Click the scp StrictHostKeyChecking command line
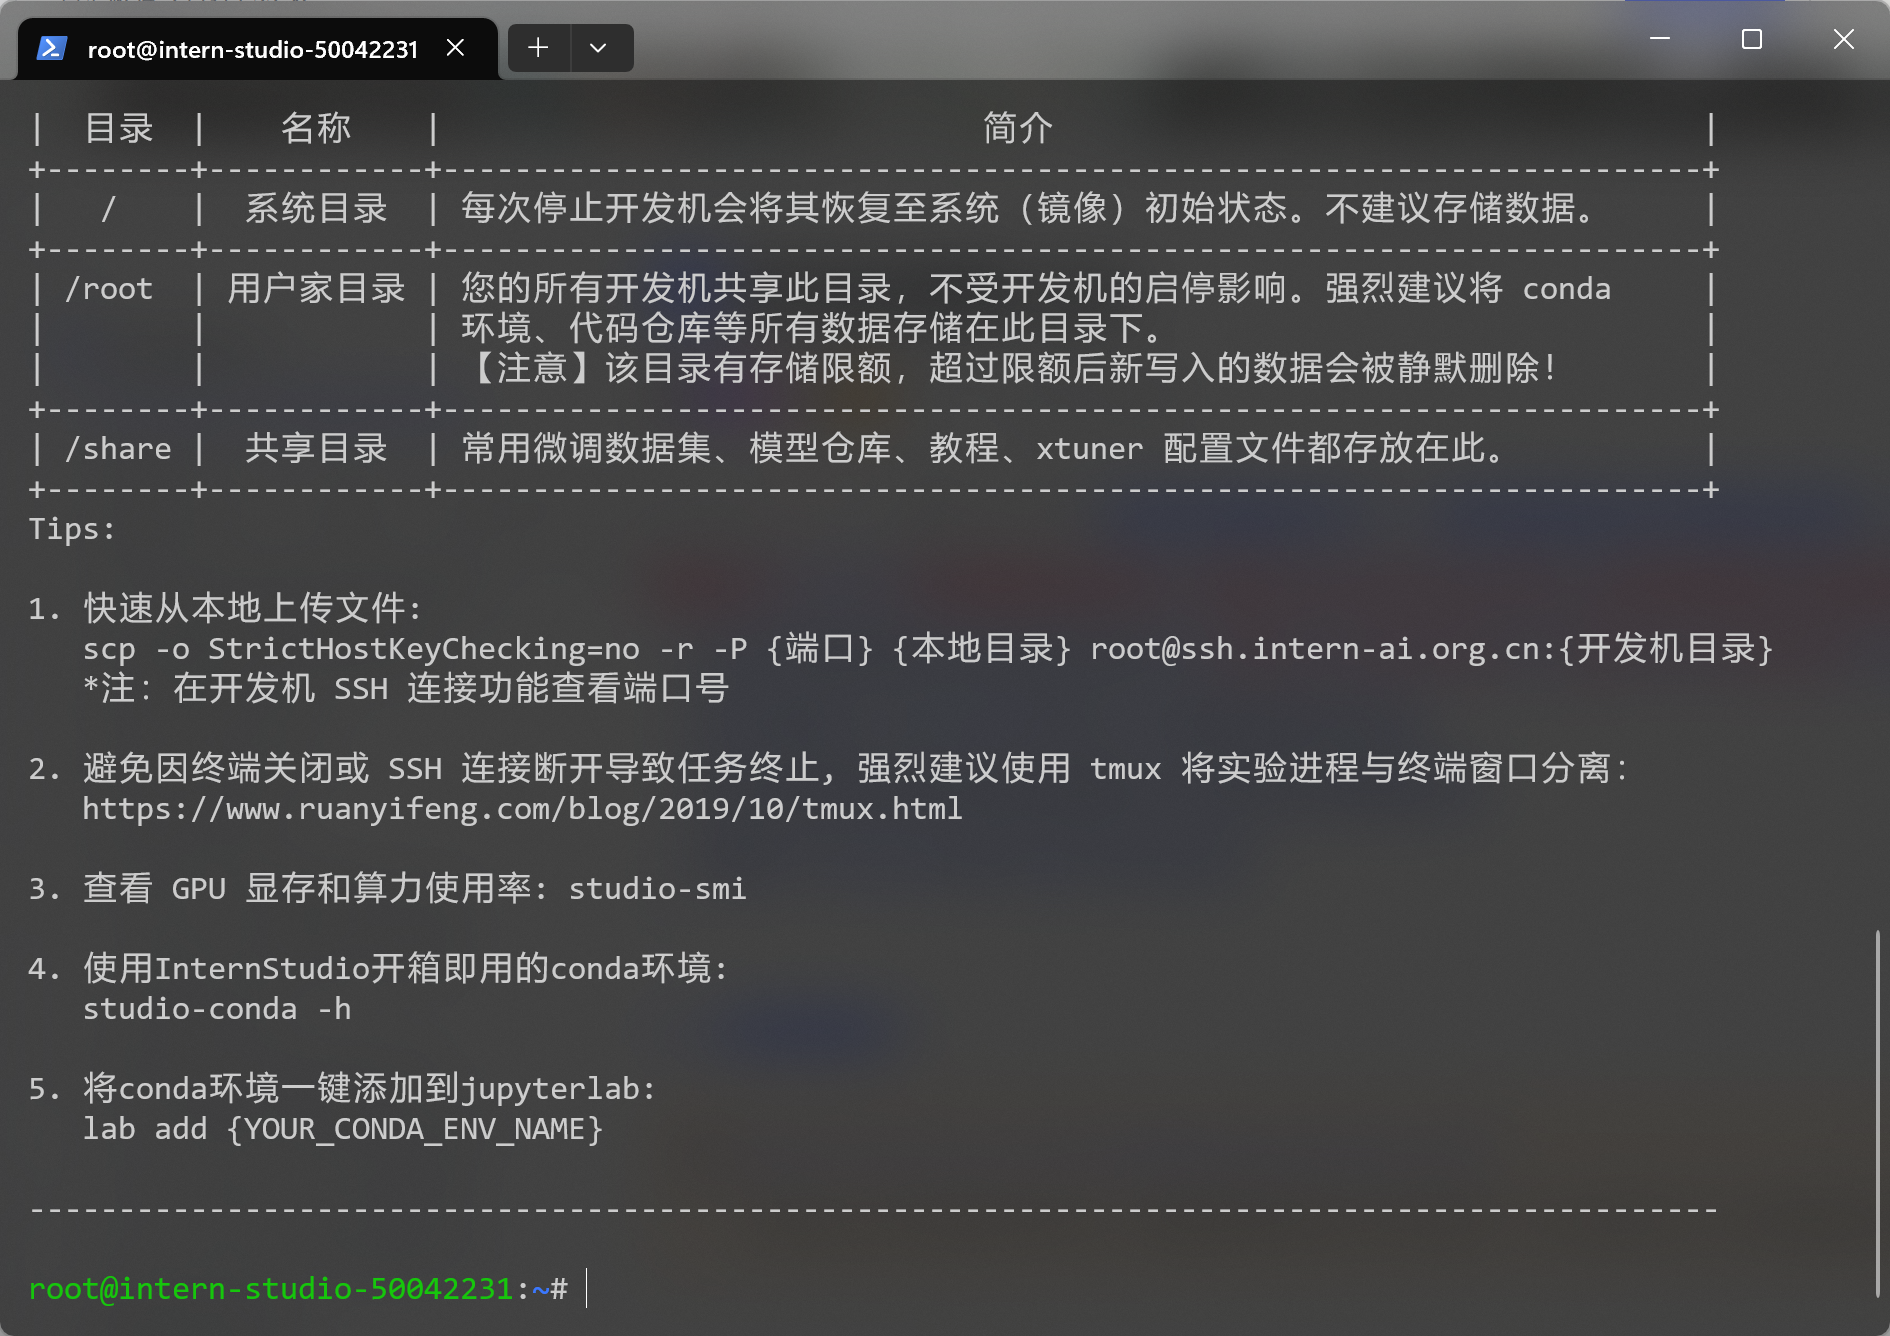This screenshot has width=1890, height=1336. 927,648
